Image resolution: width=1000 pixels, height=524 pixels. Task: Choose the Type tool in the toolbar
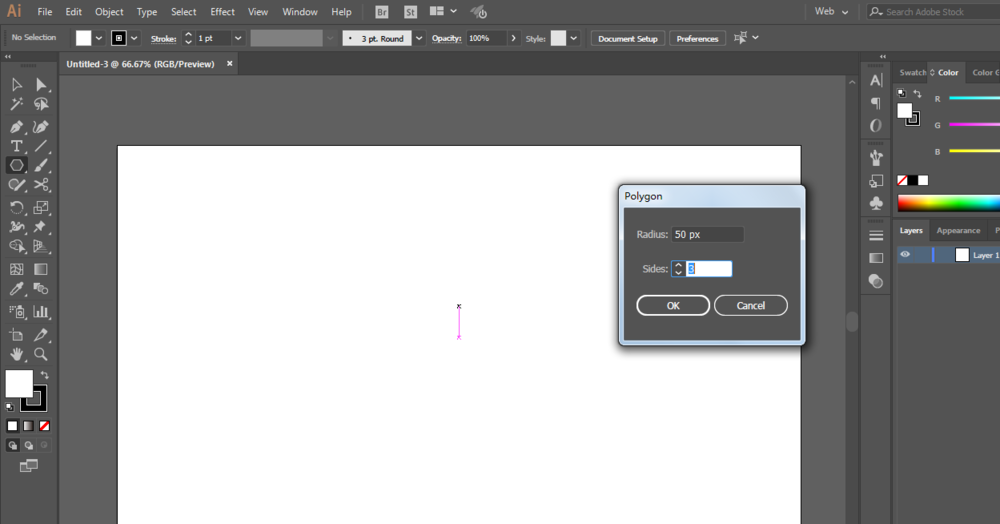tap(17, 146)
